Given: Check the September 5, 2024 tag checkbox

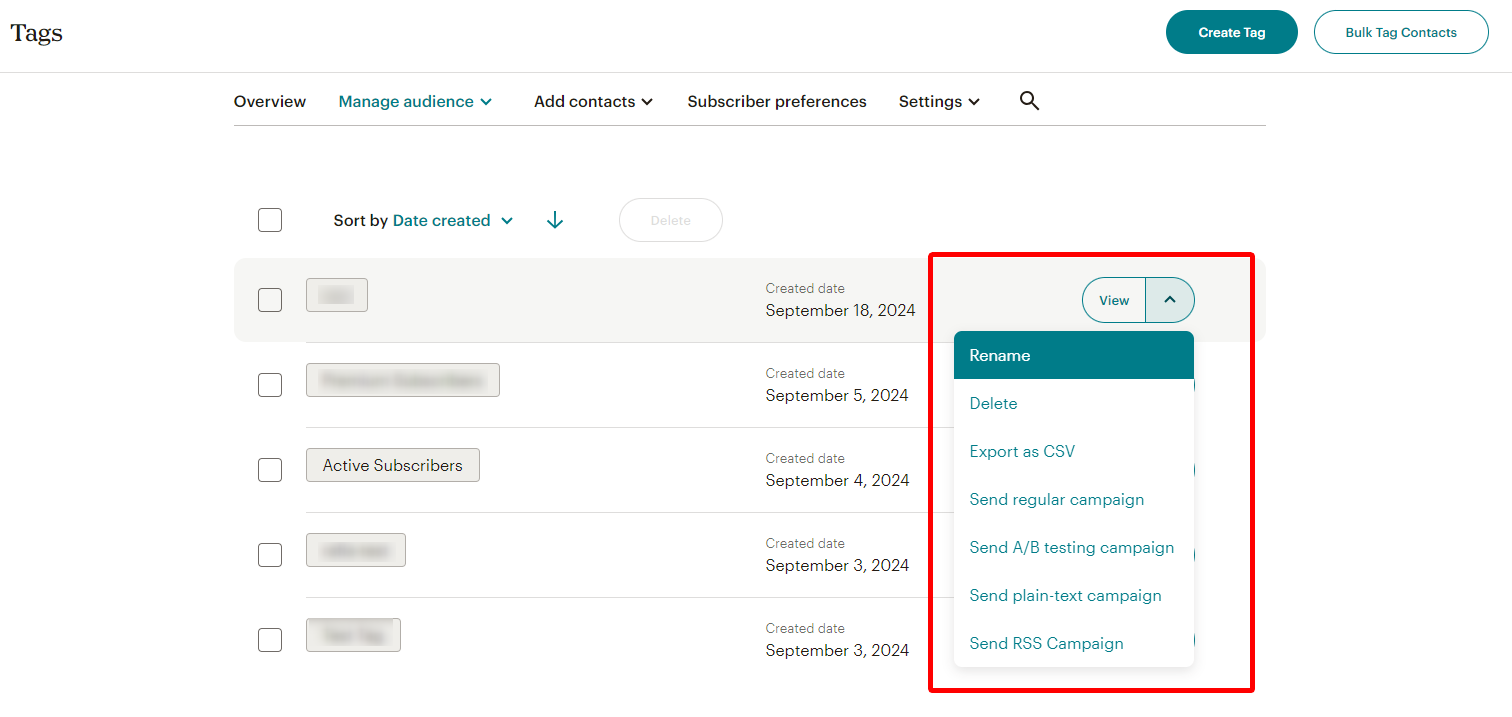Looking at the screenshot, I should pyautogui.click(x=270, y=385).
